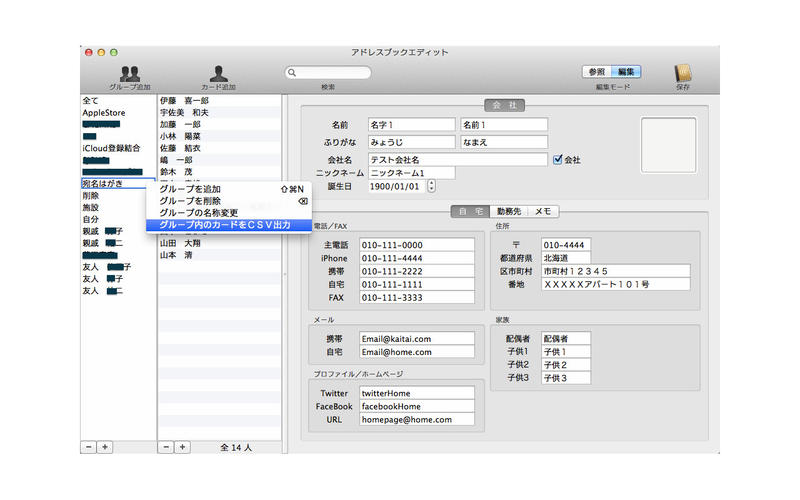Viewport: 800px width, 500px height.
Task: Open the メモ tab
Action: [x=543, y=211]
